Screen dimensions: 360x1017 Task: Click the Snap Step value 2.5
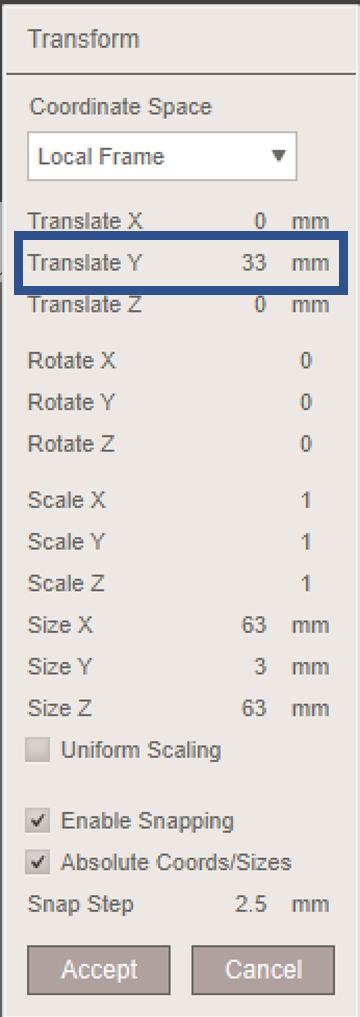click(x=251, y=904)
